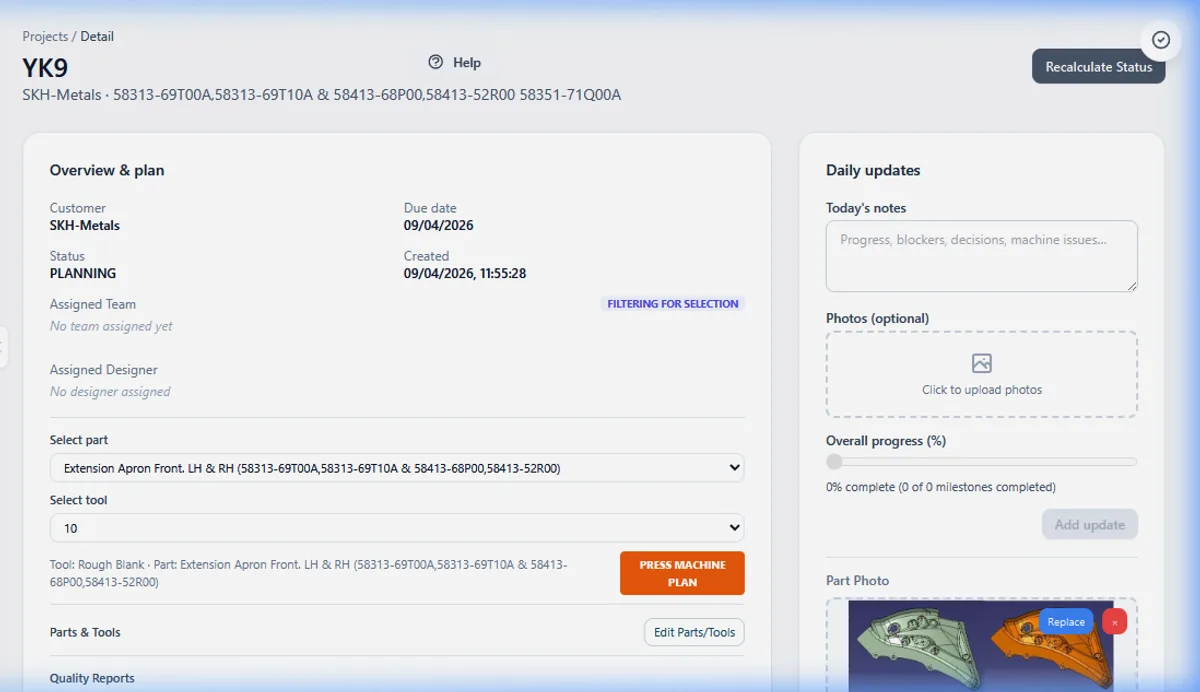Click the Tool: Rough Blank description text
The height and width of the screenshot is (692, 1200).
coord(309,573)
